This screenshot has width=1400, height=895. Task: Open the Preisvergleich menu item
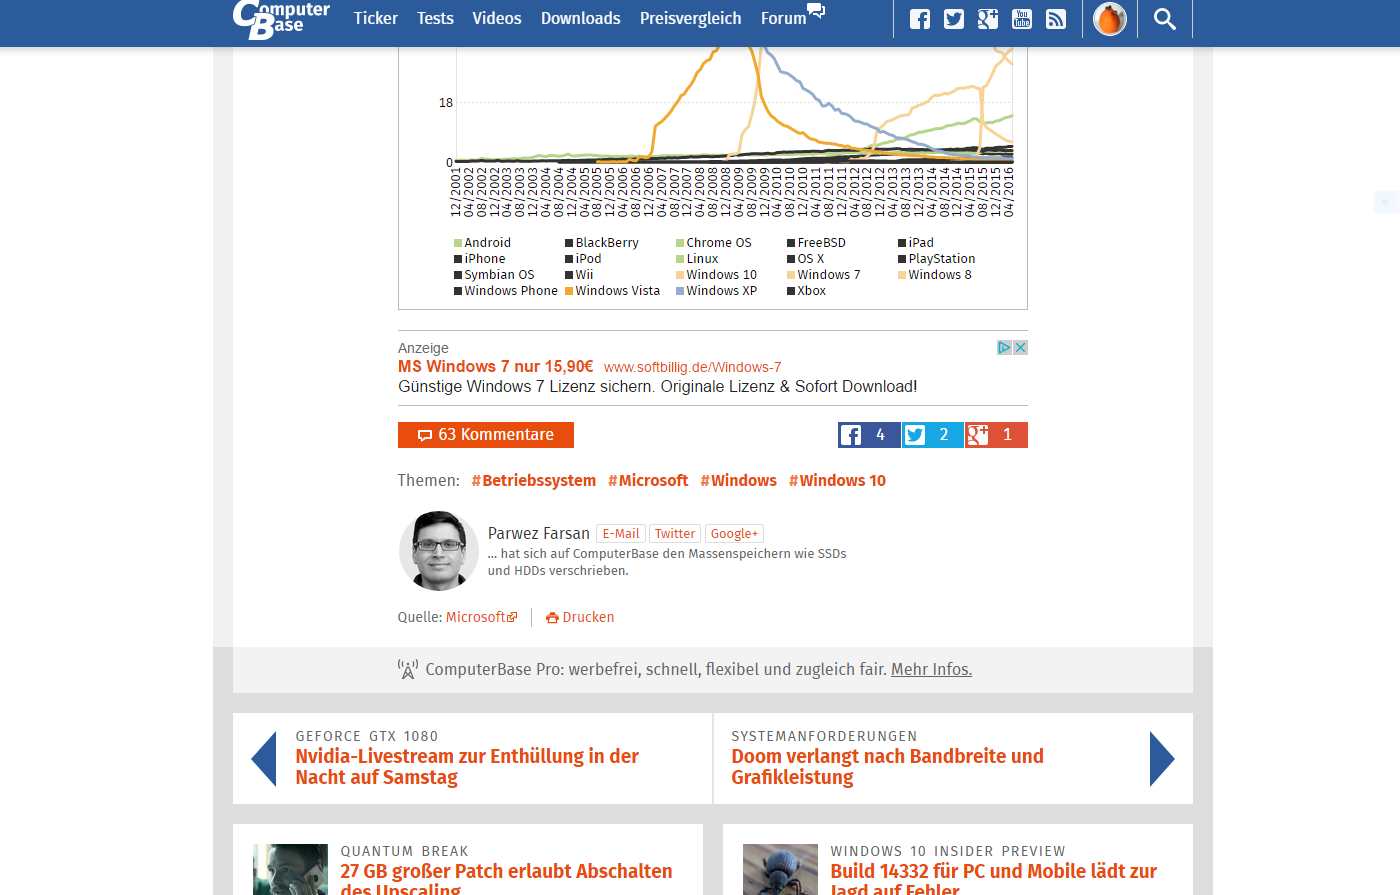point(691,18)
